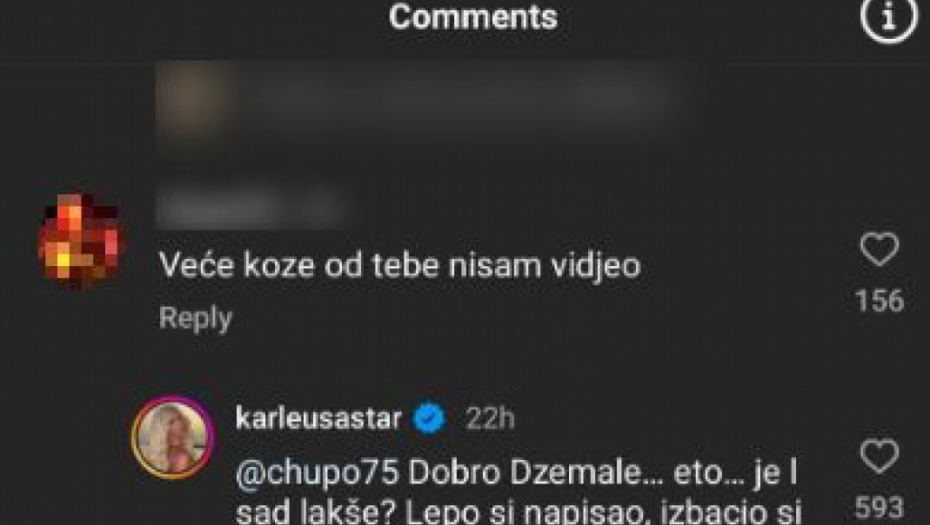Click the 22h timestamp on the reply
The image size is (930, 525).
coord(490,419)
